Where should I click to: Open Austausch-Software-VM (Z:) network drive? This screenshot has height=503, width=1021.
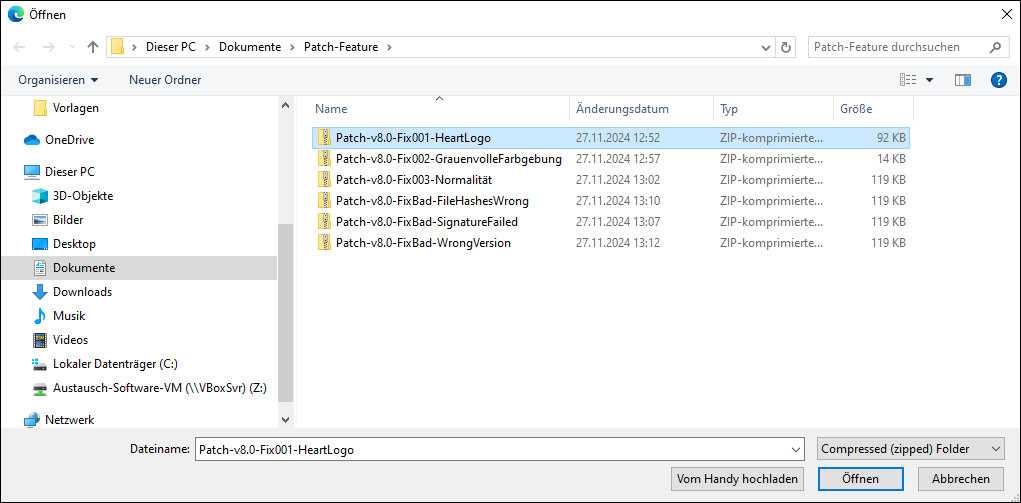160,388
